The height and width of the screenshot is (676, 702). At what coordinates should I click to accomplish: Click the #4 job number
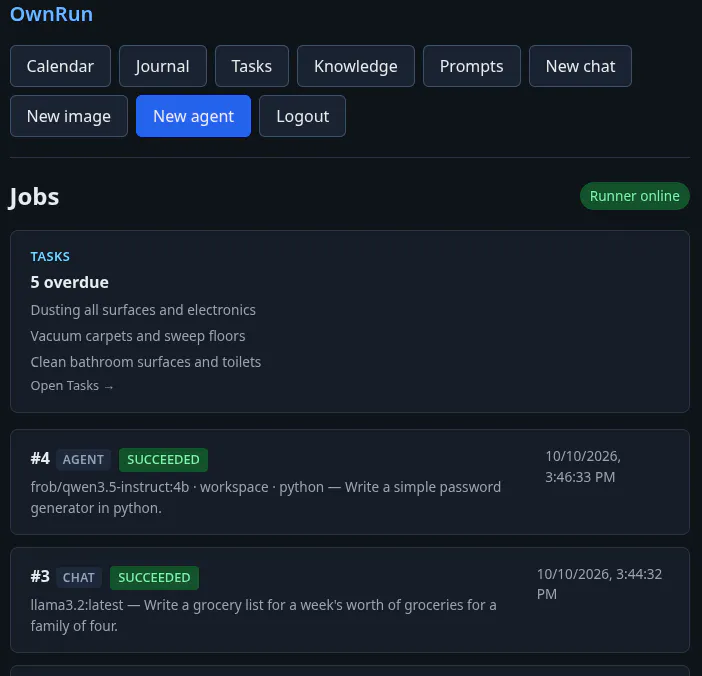[x=40, y=459]
